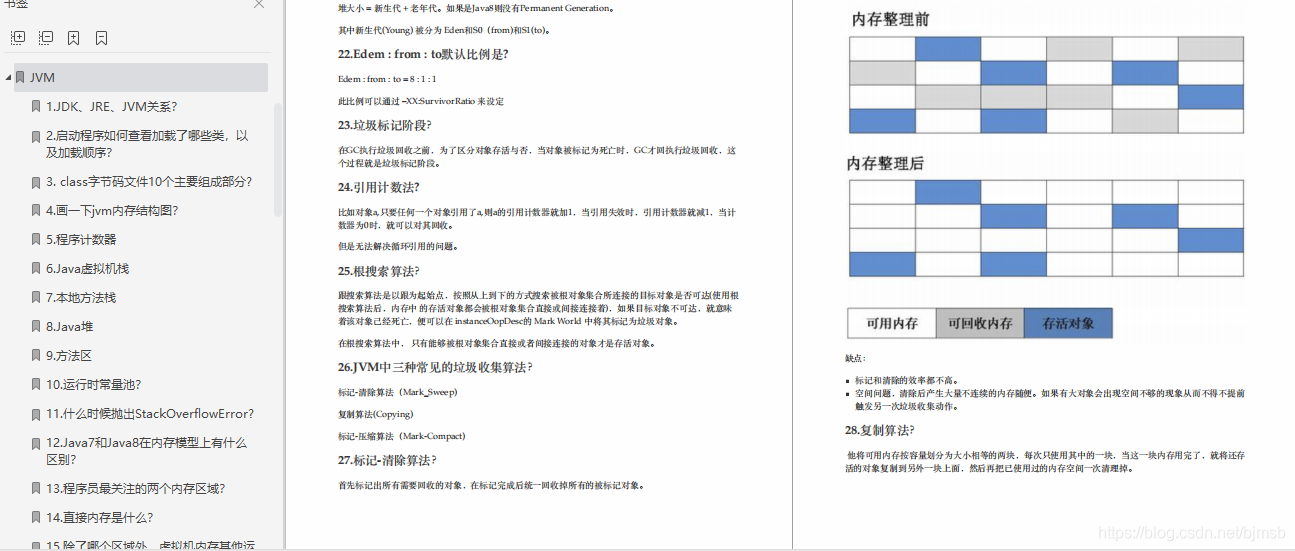Screen dimensions: 1295x551
Task: Click the text 复制算法(Copying)
Action: click(376, 414)
